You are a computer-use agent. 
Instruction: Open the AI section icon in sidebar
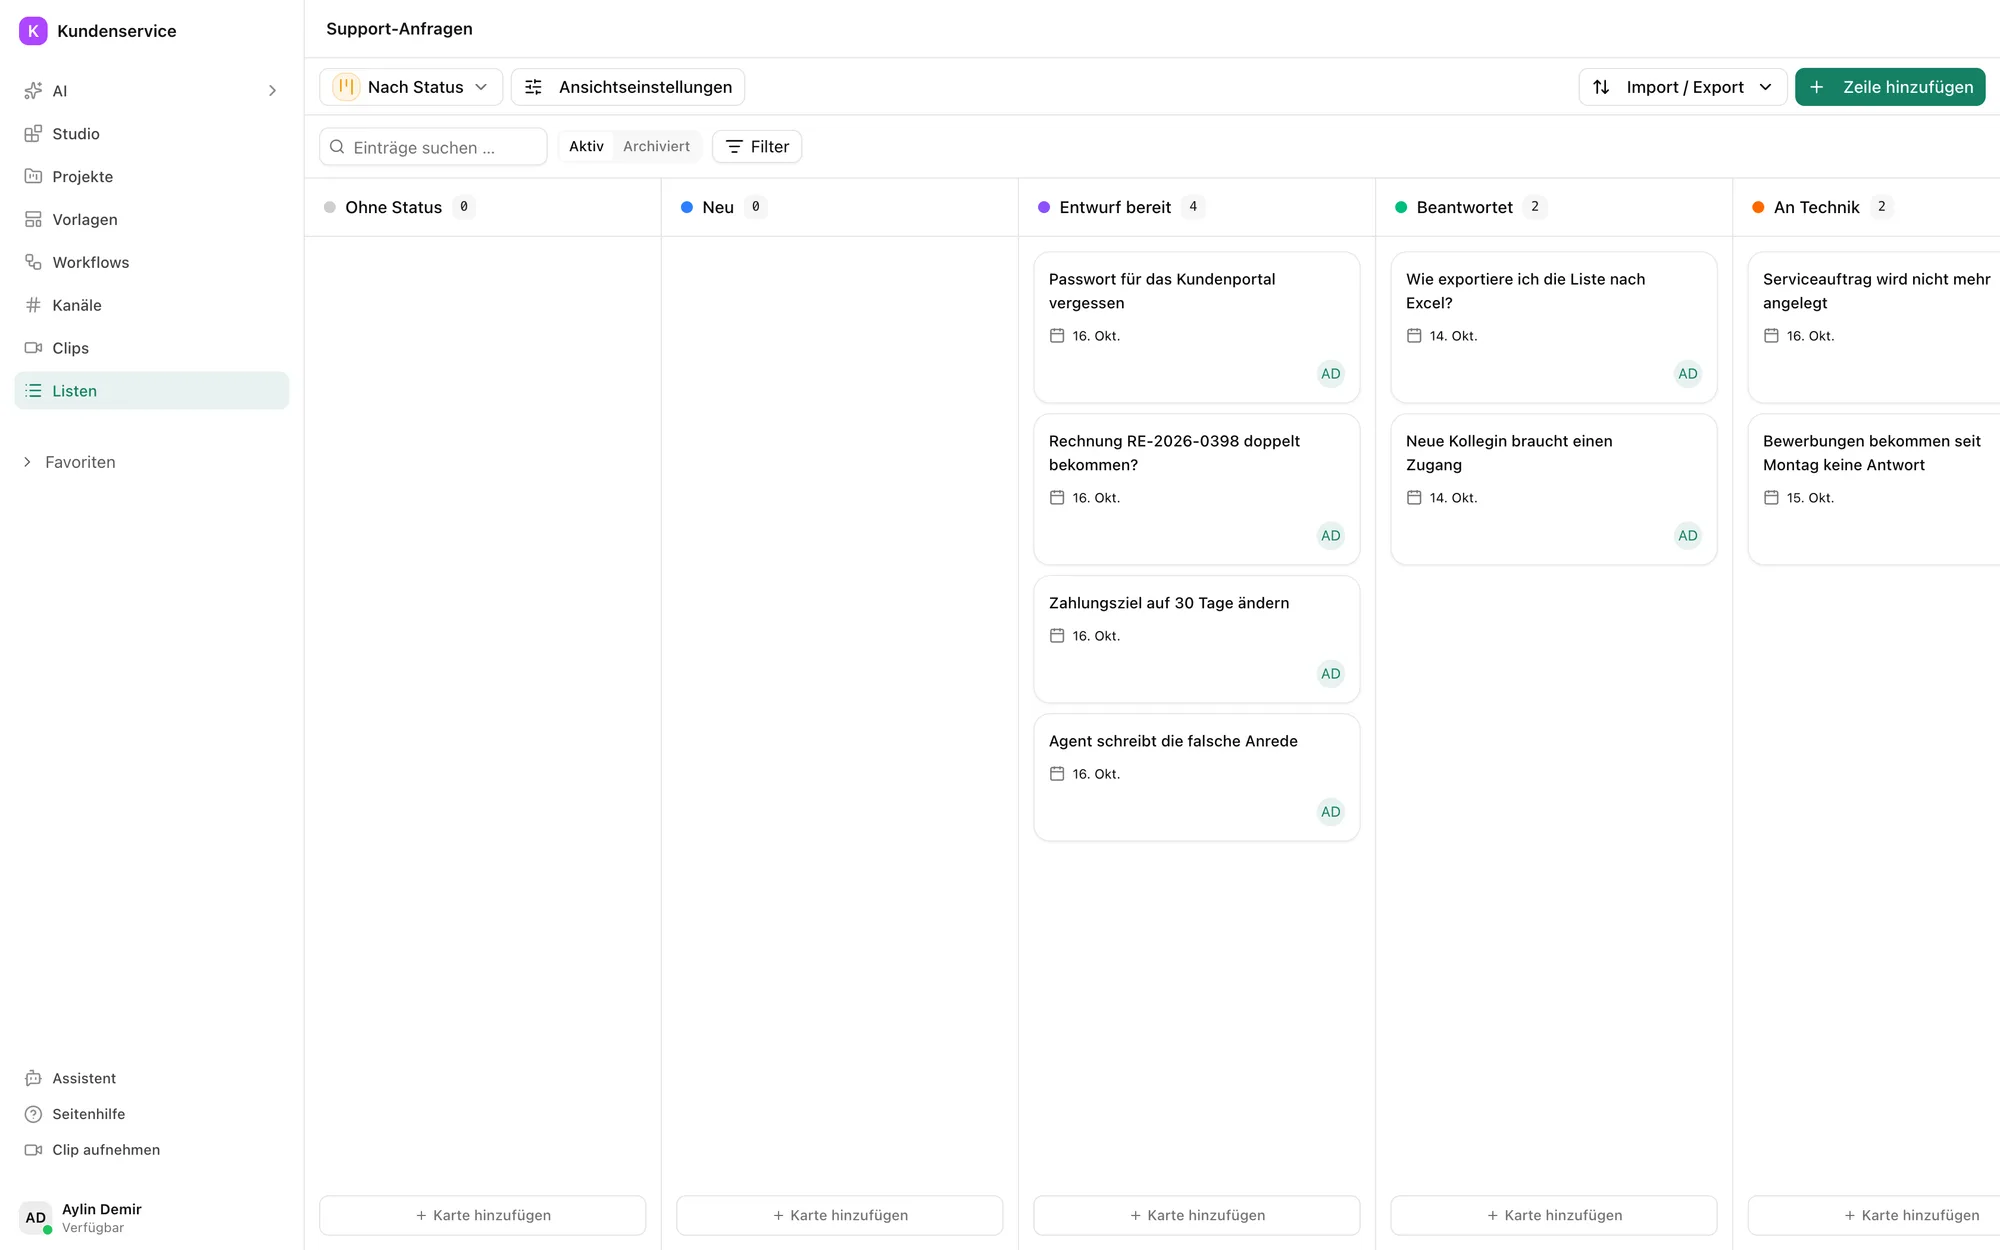pyautogui.click(x=33, y=91)
